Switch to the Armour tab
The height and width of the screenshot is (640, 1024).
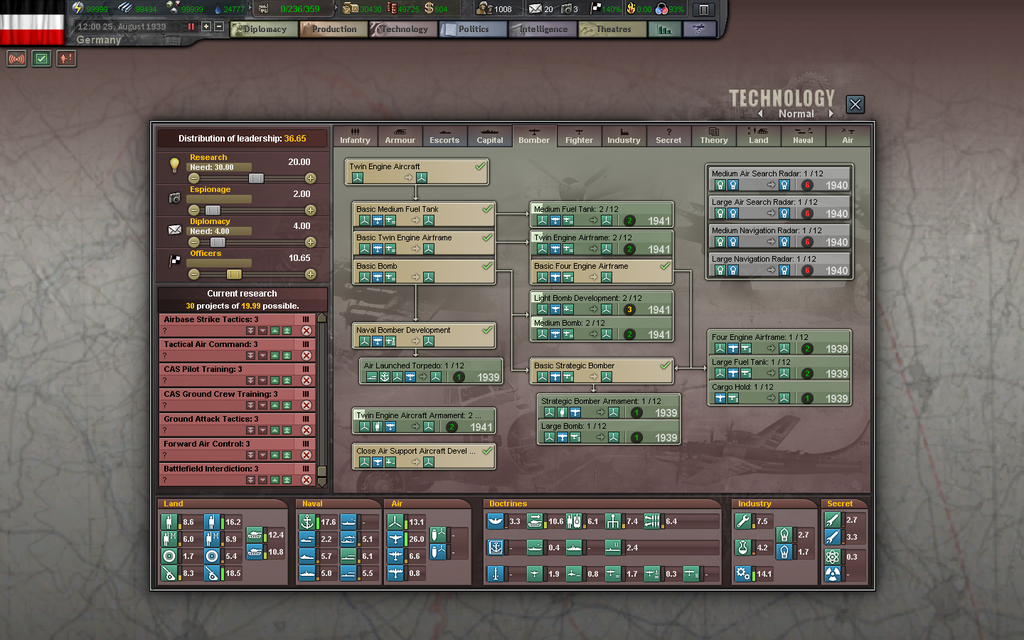(400, 136)
